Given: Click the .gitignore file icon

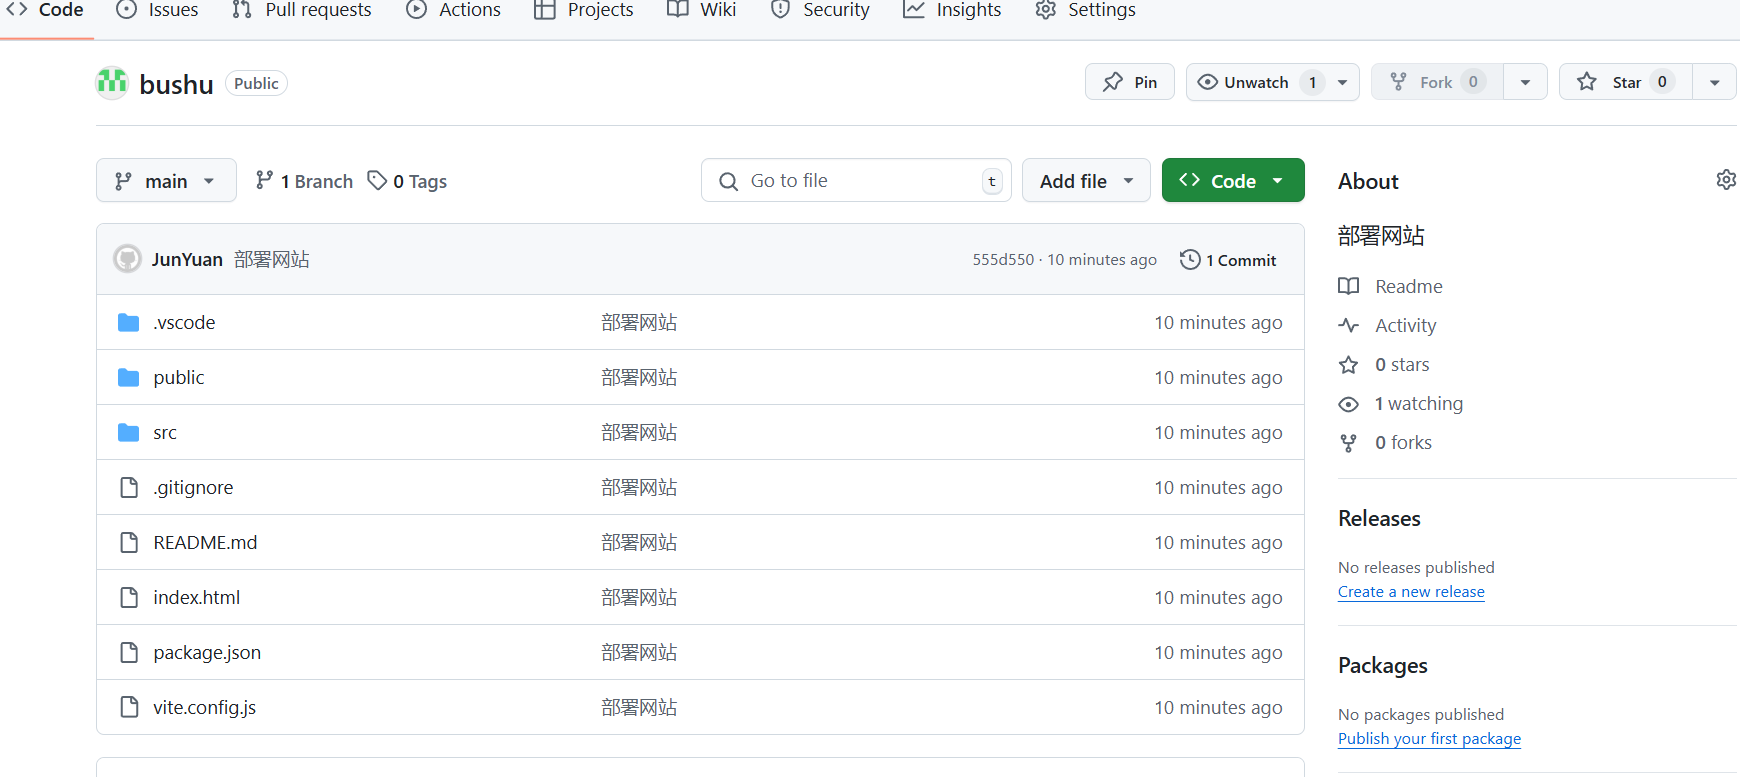Looking at the screenshot, I should [129, 487].
